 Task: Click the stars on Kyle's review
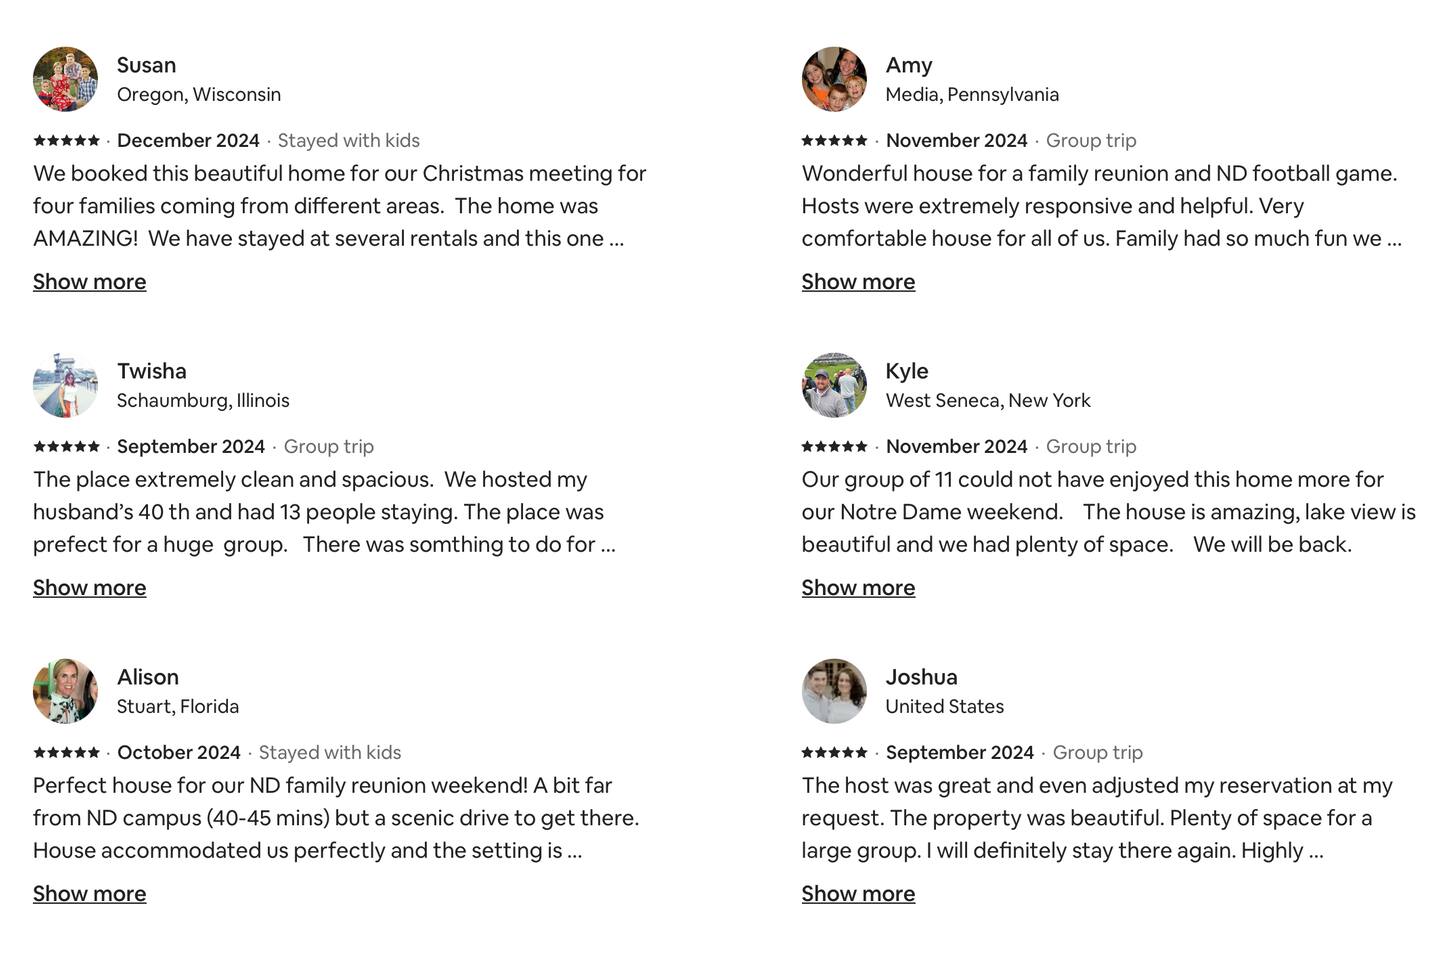(x=834, y=447)
